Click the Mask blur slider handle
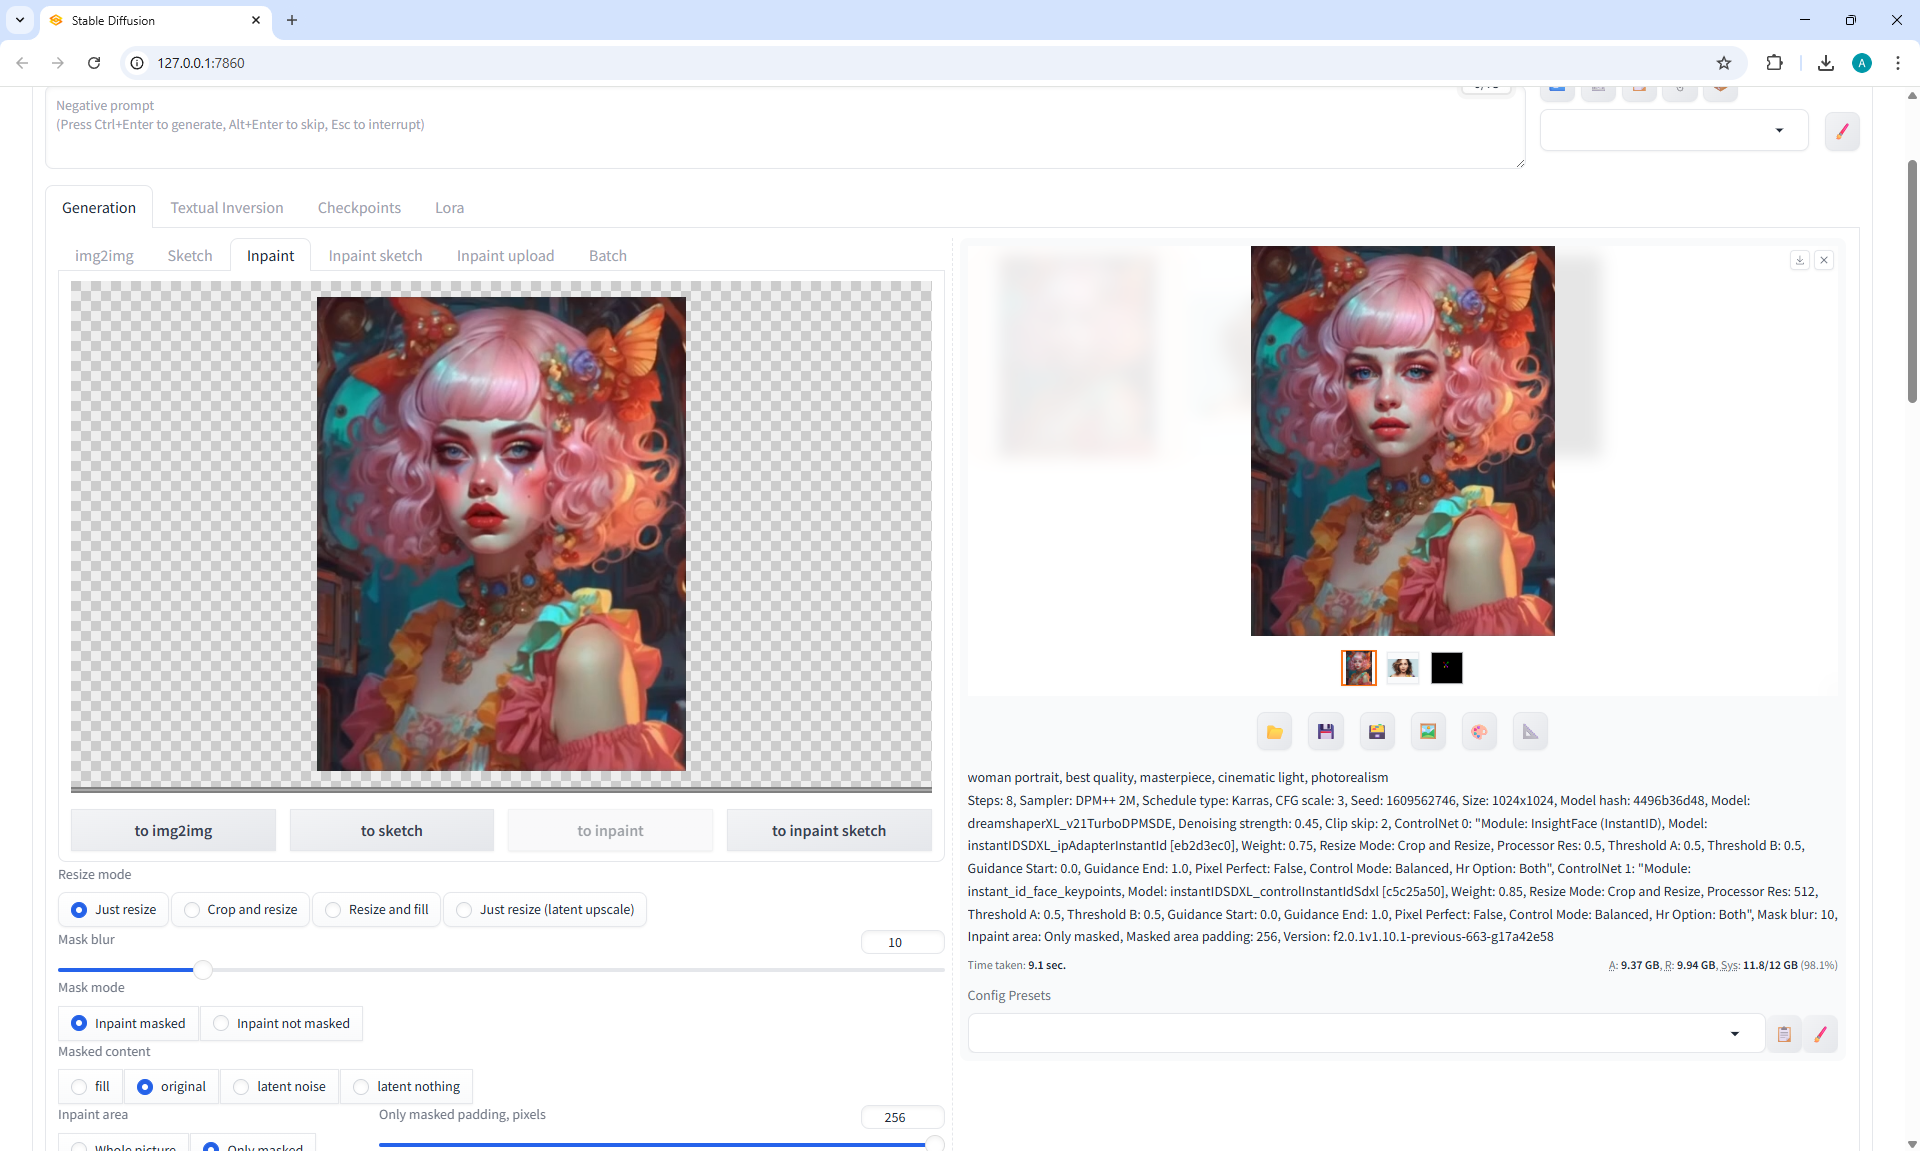This screenshot has width=1920, height=1151. click(x=202, y=970)
